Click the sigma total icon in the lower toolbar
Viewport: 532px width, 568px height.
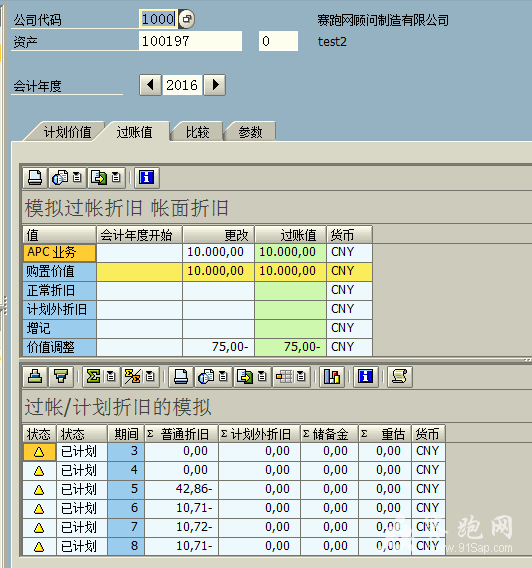point(93,377)
